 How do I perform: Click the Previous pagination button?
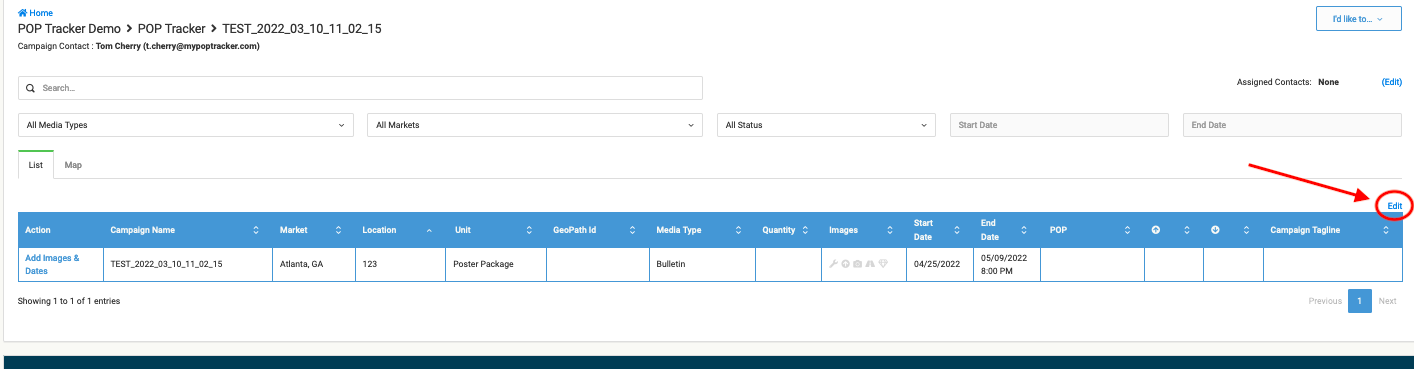[1325, 301]
